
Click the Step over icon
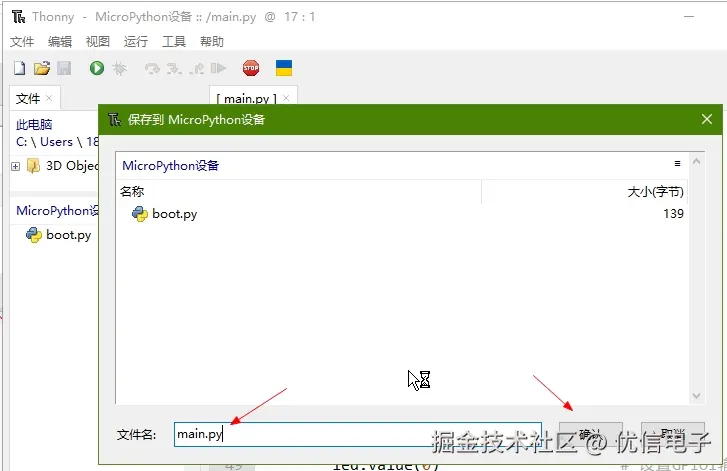tap(152, 69)
